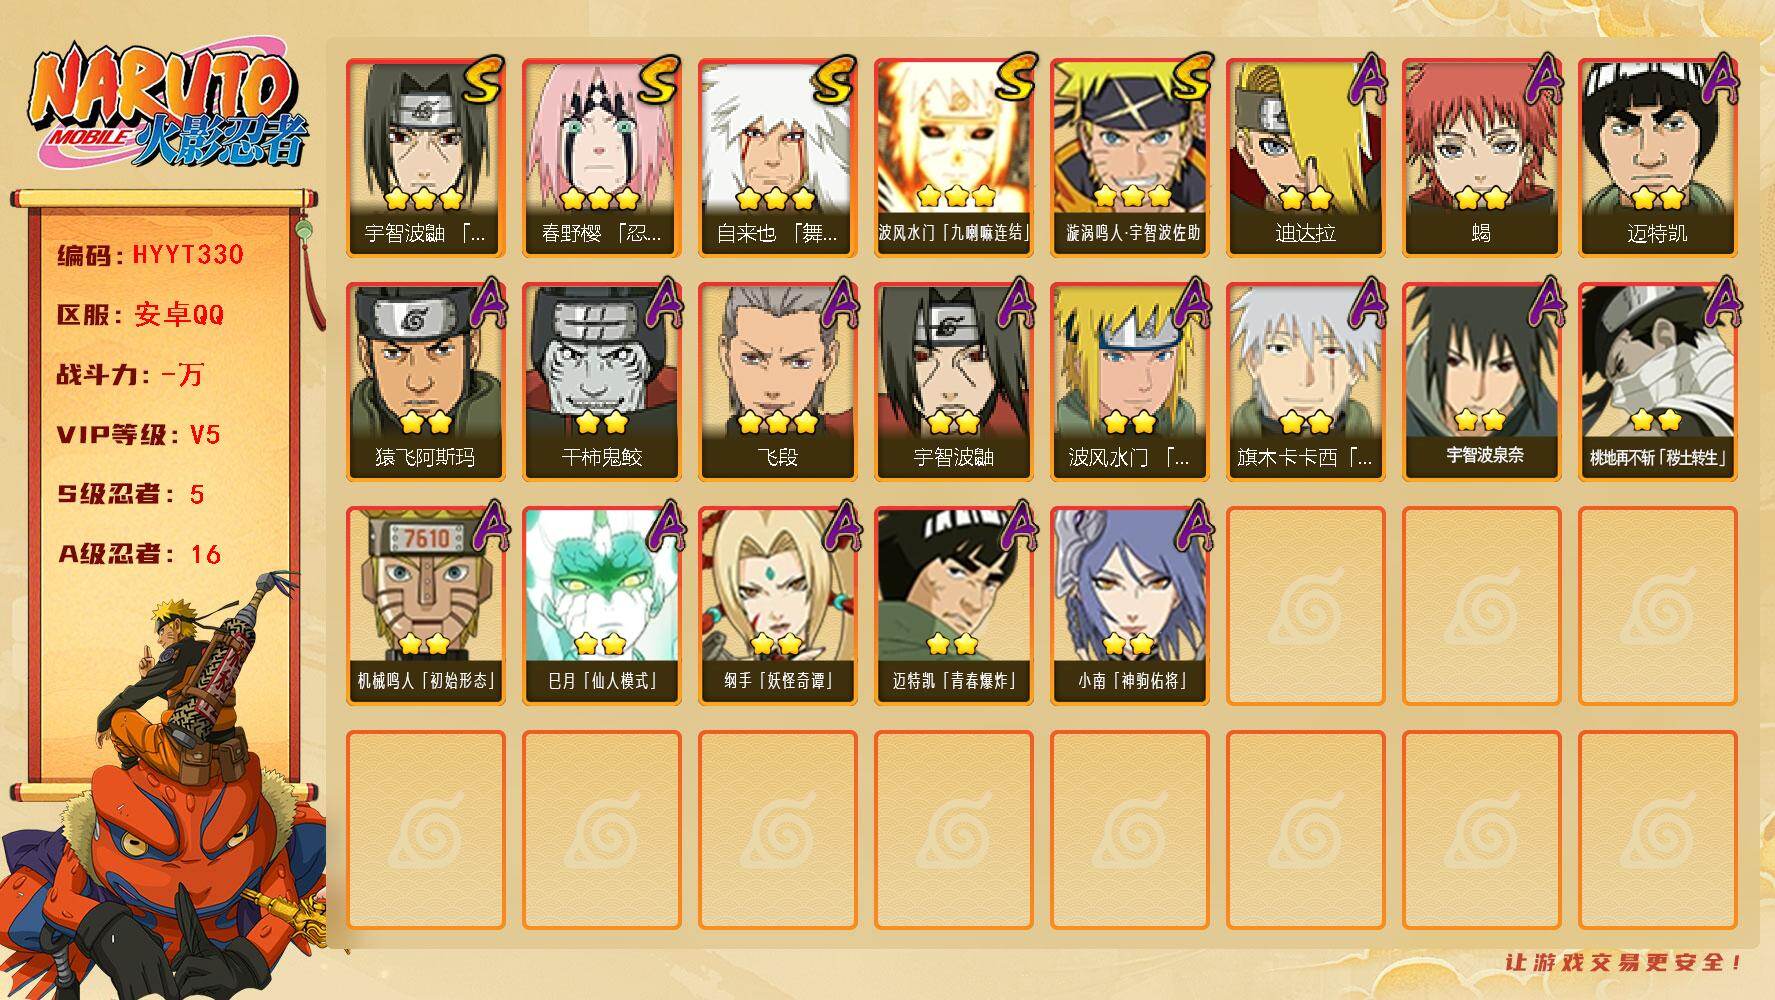Click the 桃地再不斩「秽土转生」card
The width and height of the screenshot is (1775, 1000).
click(1657, 382)
